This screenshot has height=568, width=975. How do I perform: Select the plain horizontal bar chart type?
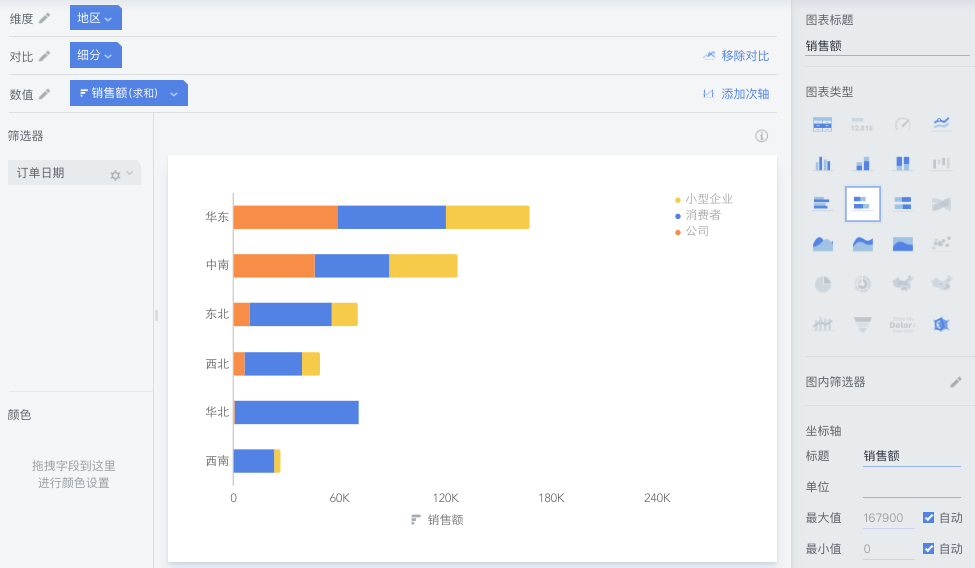pos(822,203)
